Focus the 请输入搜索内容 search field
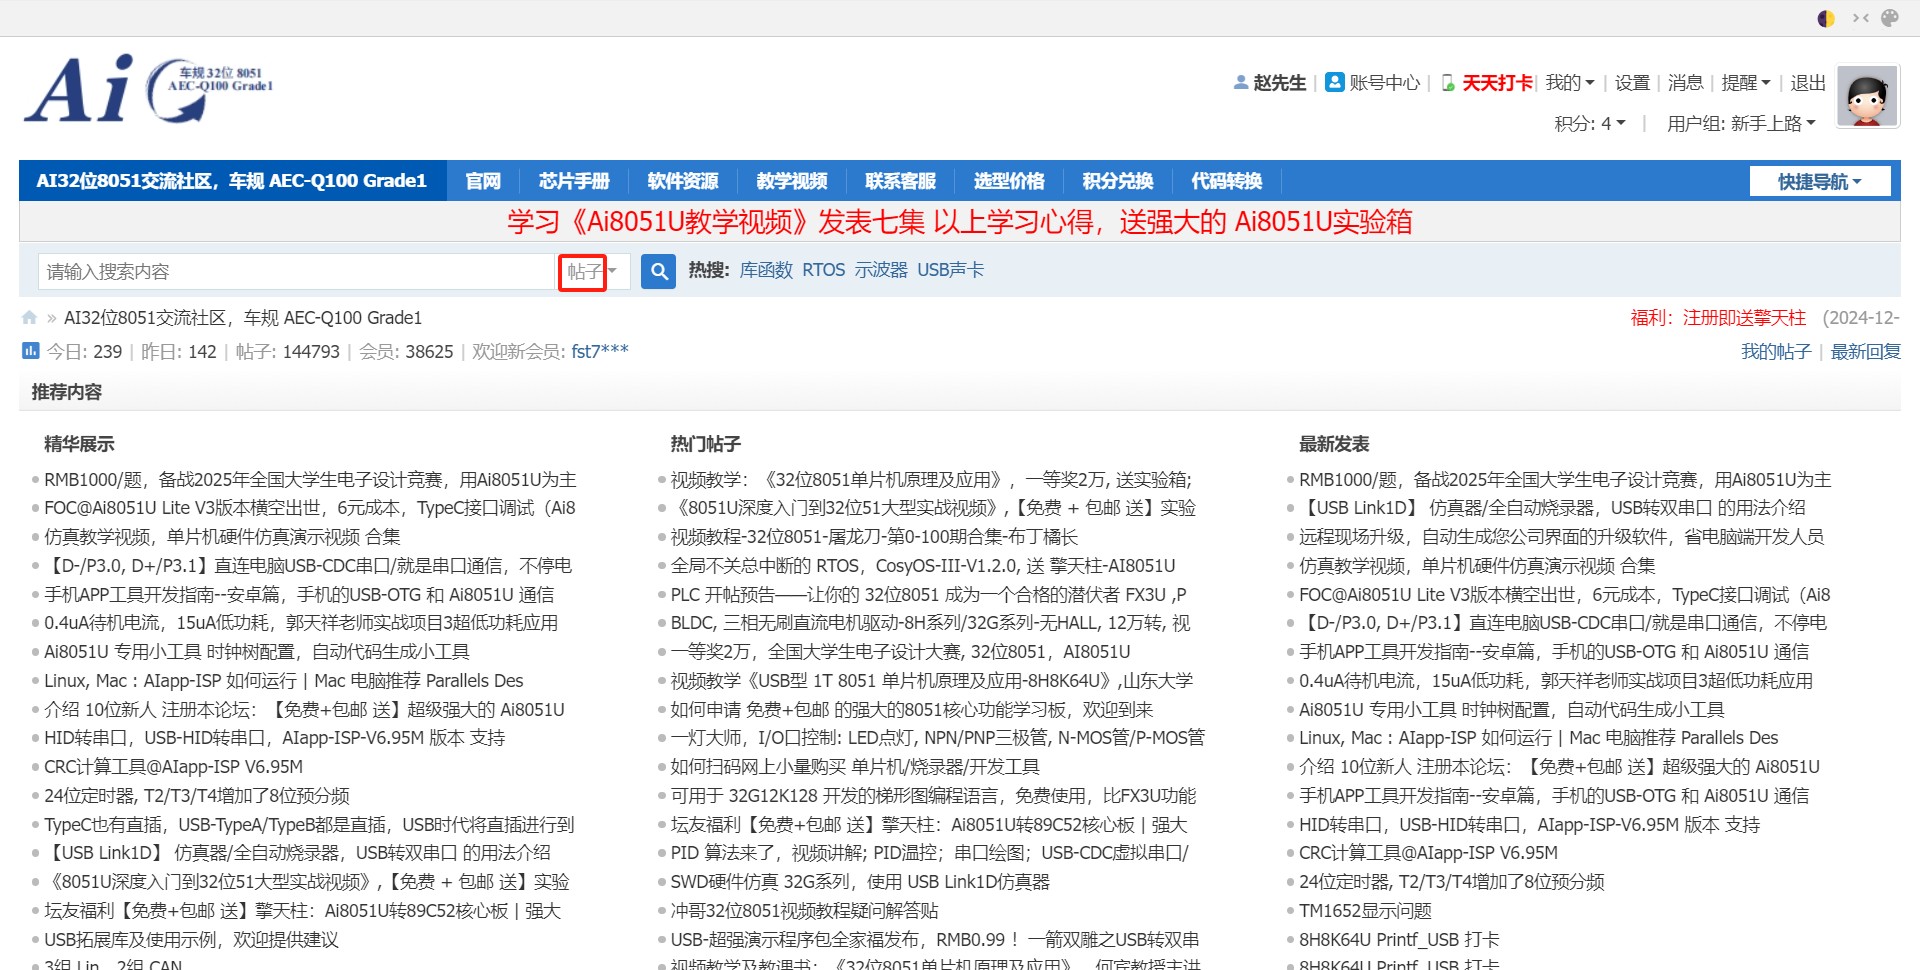The width and height of the screenshot is (1920, 970). tap(297, 272)
